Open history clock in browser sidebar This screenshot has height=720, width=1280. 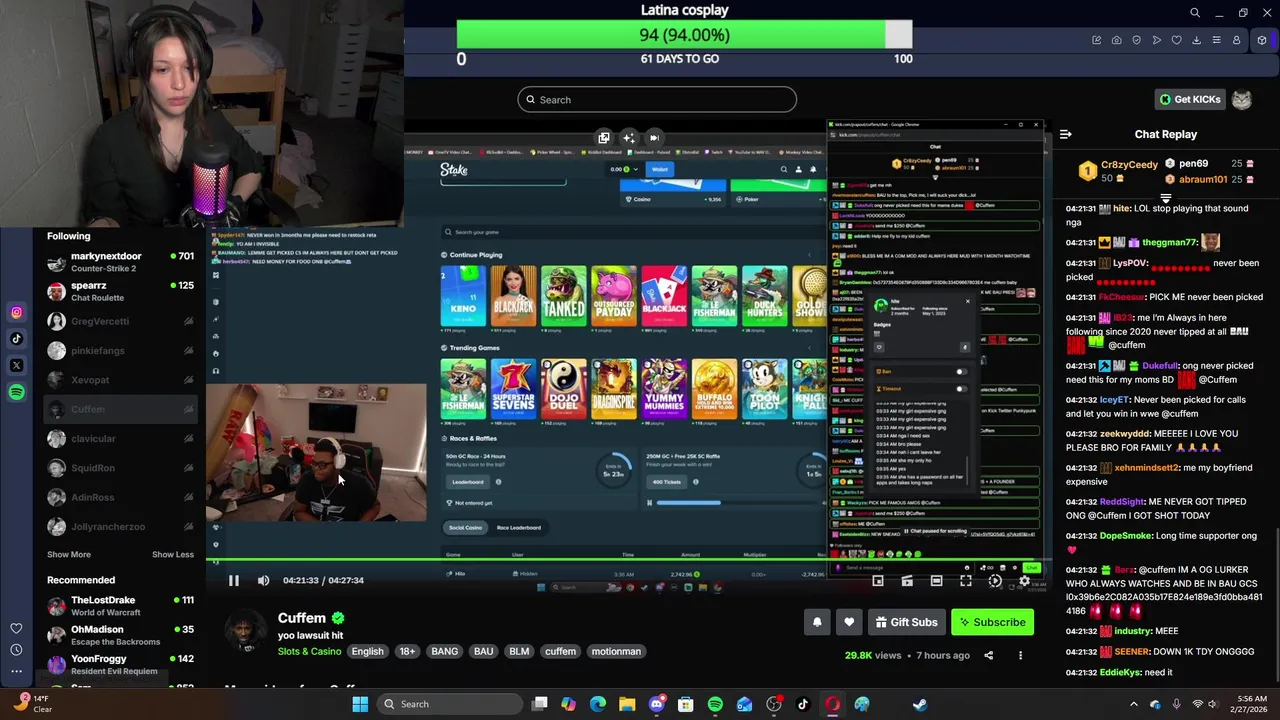(x=16, y=649)
